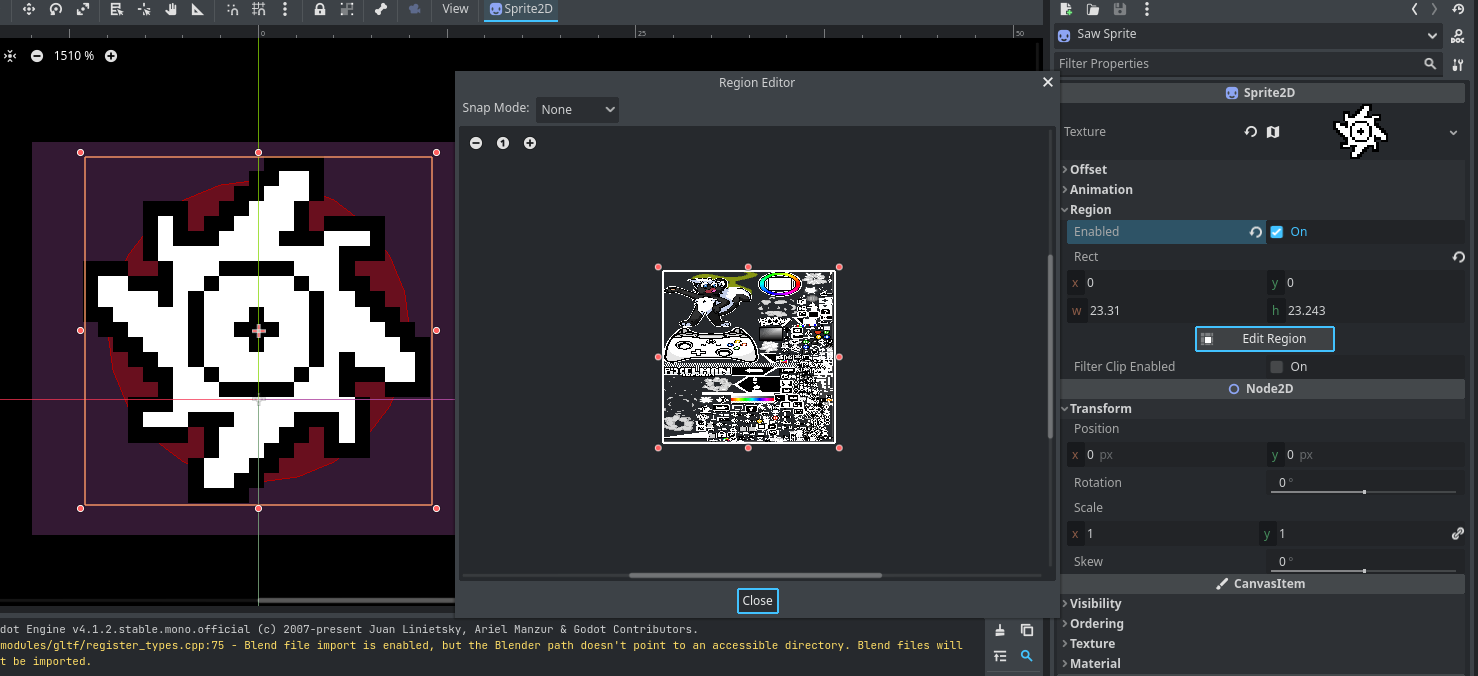Click the spritesheet texture in Region Editor
This screenshot has height=676, width=1478.
(x=748, y=356)
